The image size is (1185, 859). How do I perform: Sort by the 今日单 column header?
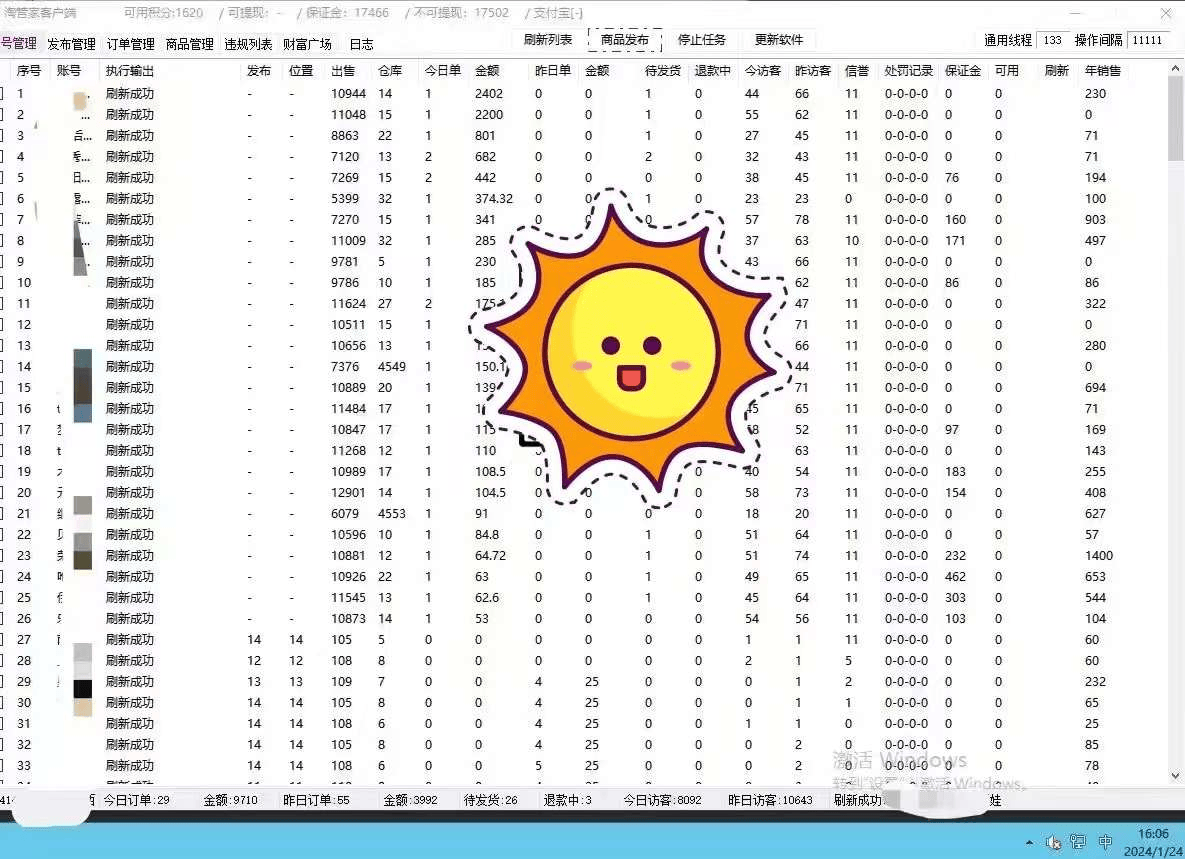[443, 70]
